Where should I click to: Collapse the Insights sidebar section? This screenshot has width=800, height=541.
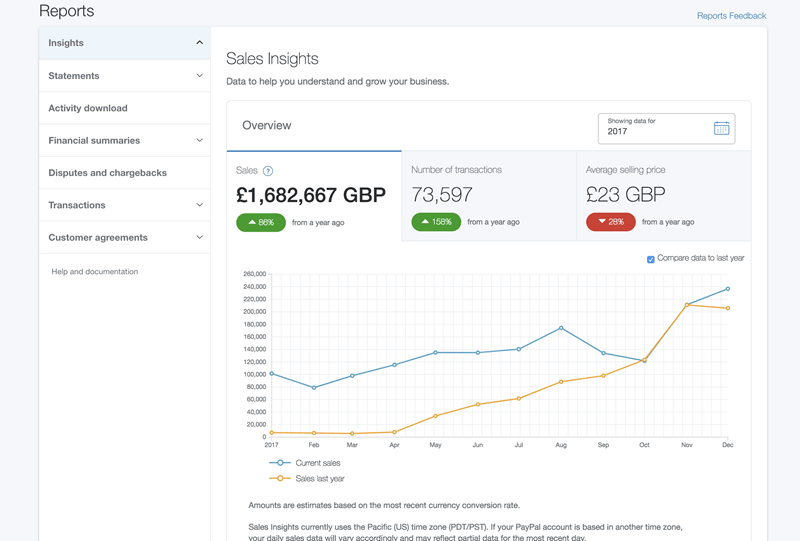199,43
